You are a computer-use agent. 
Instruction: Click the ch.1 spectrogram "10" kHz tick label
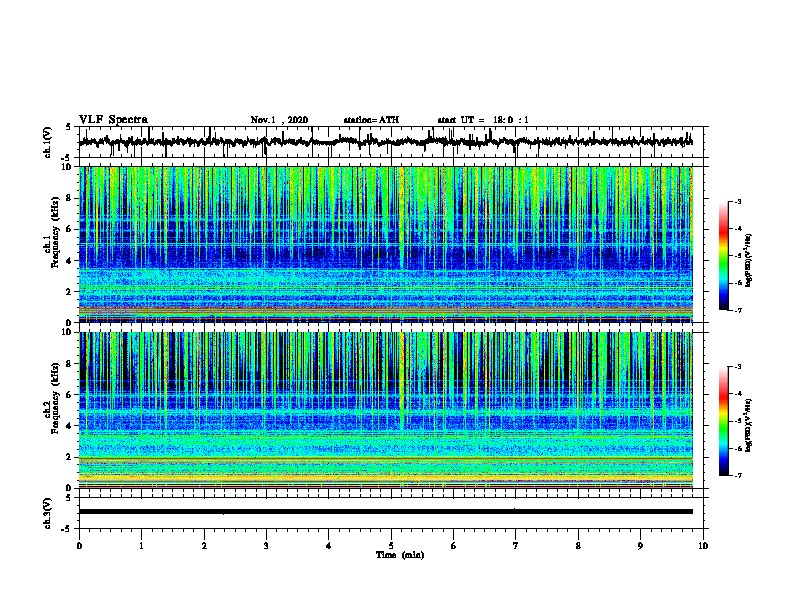click(66, 167)
